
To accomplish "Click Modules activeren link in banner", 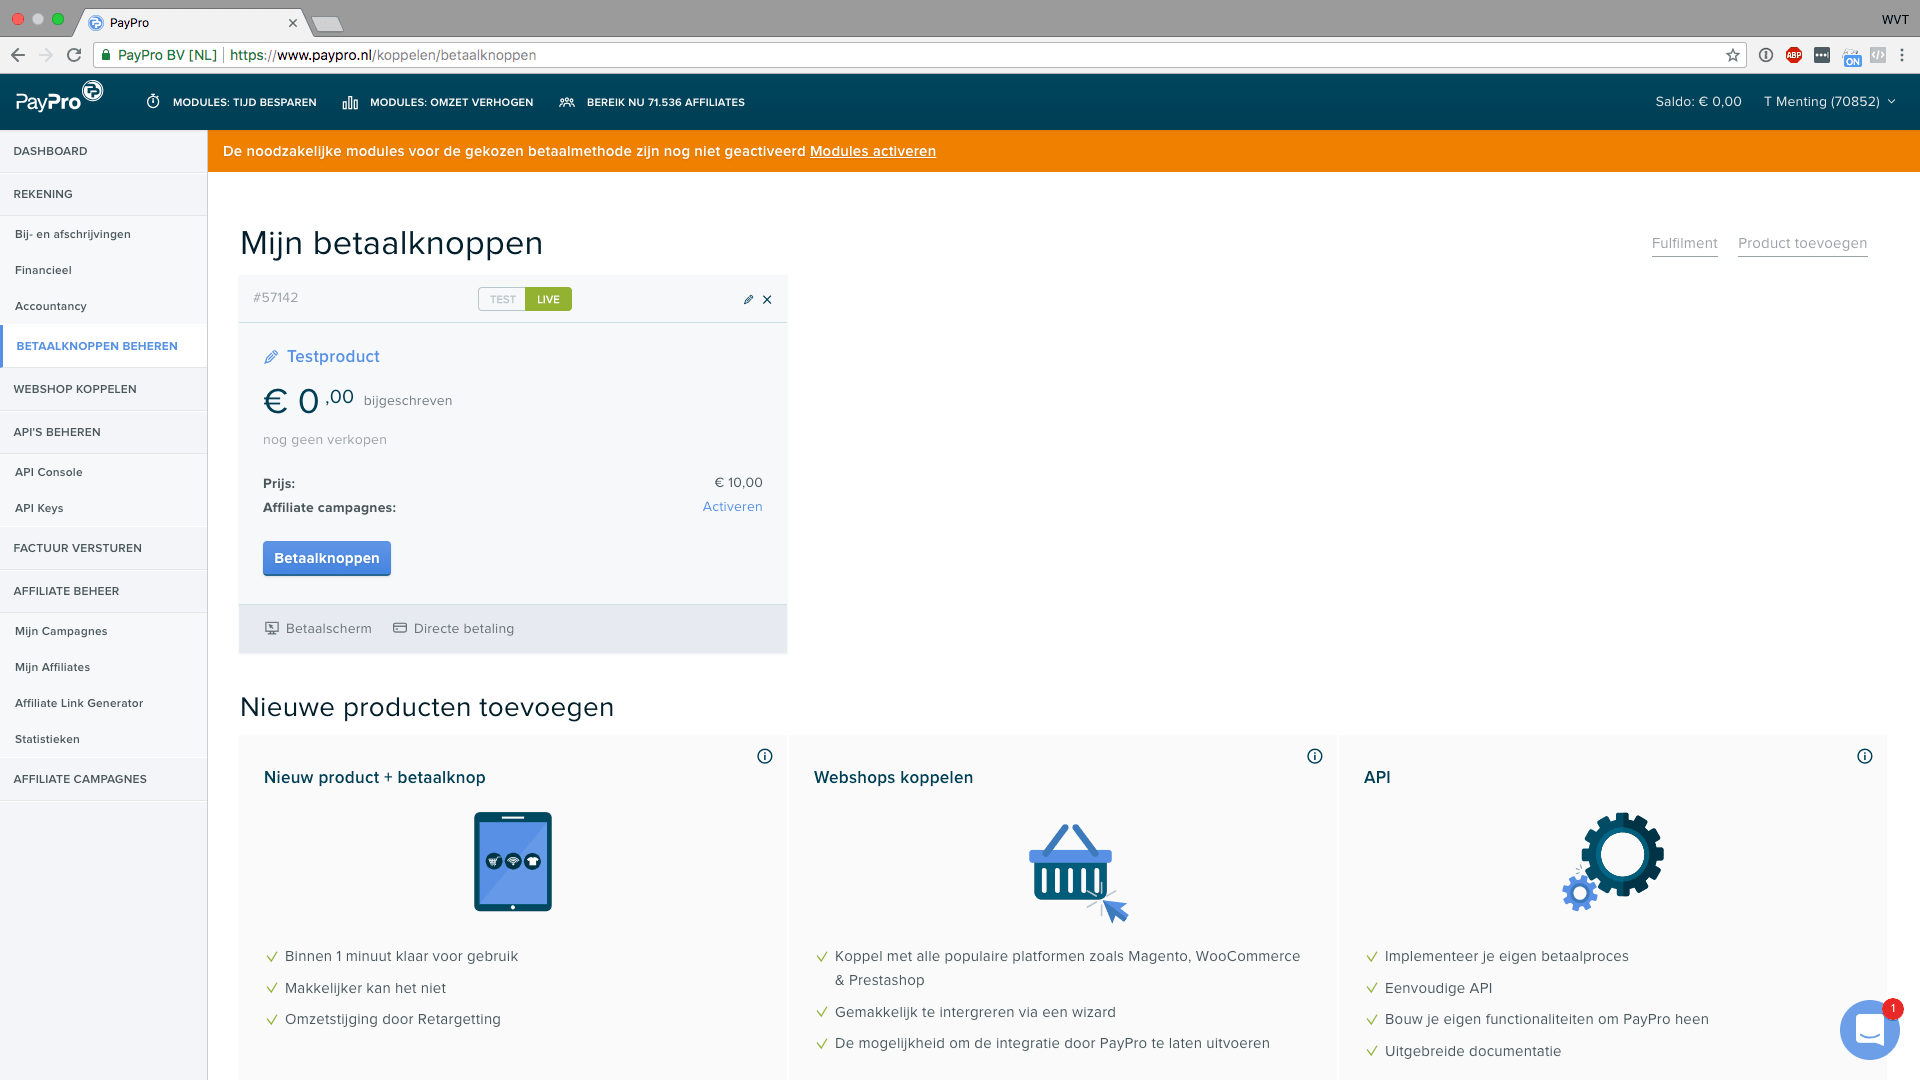I will coord(873,151).
